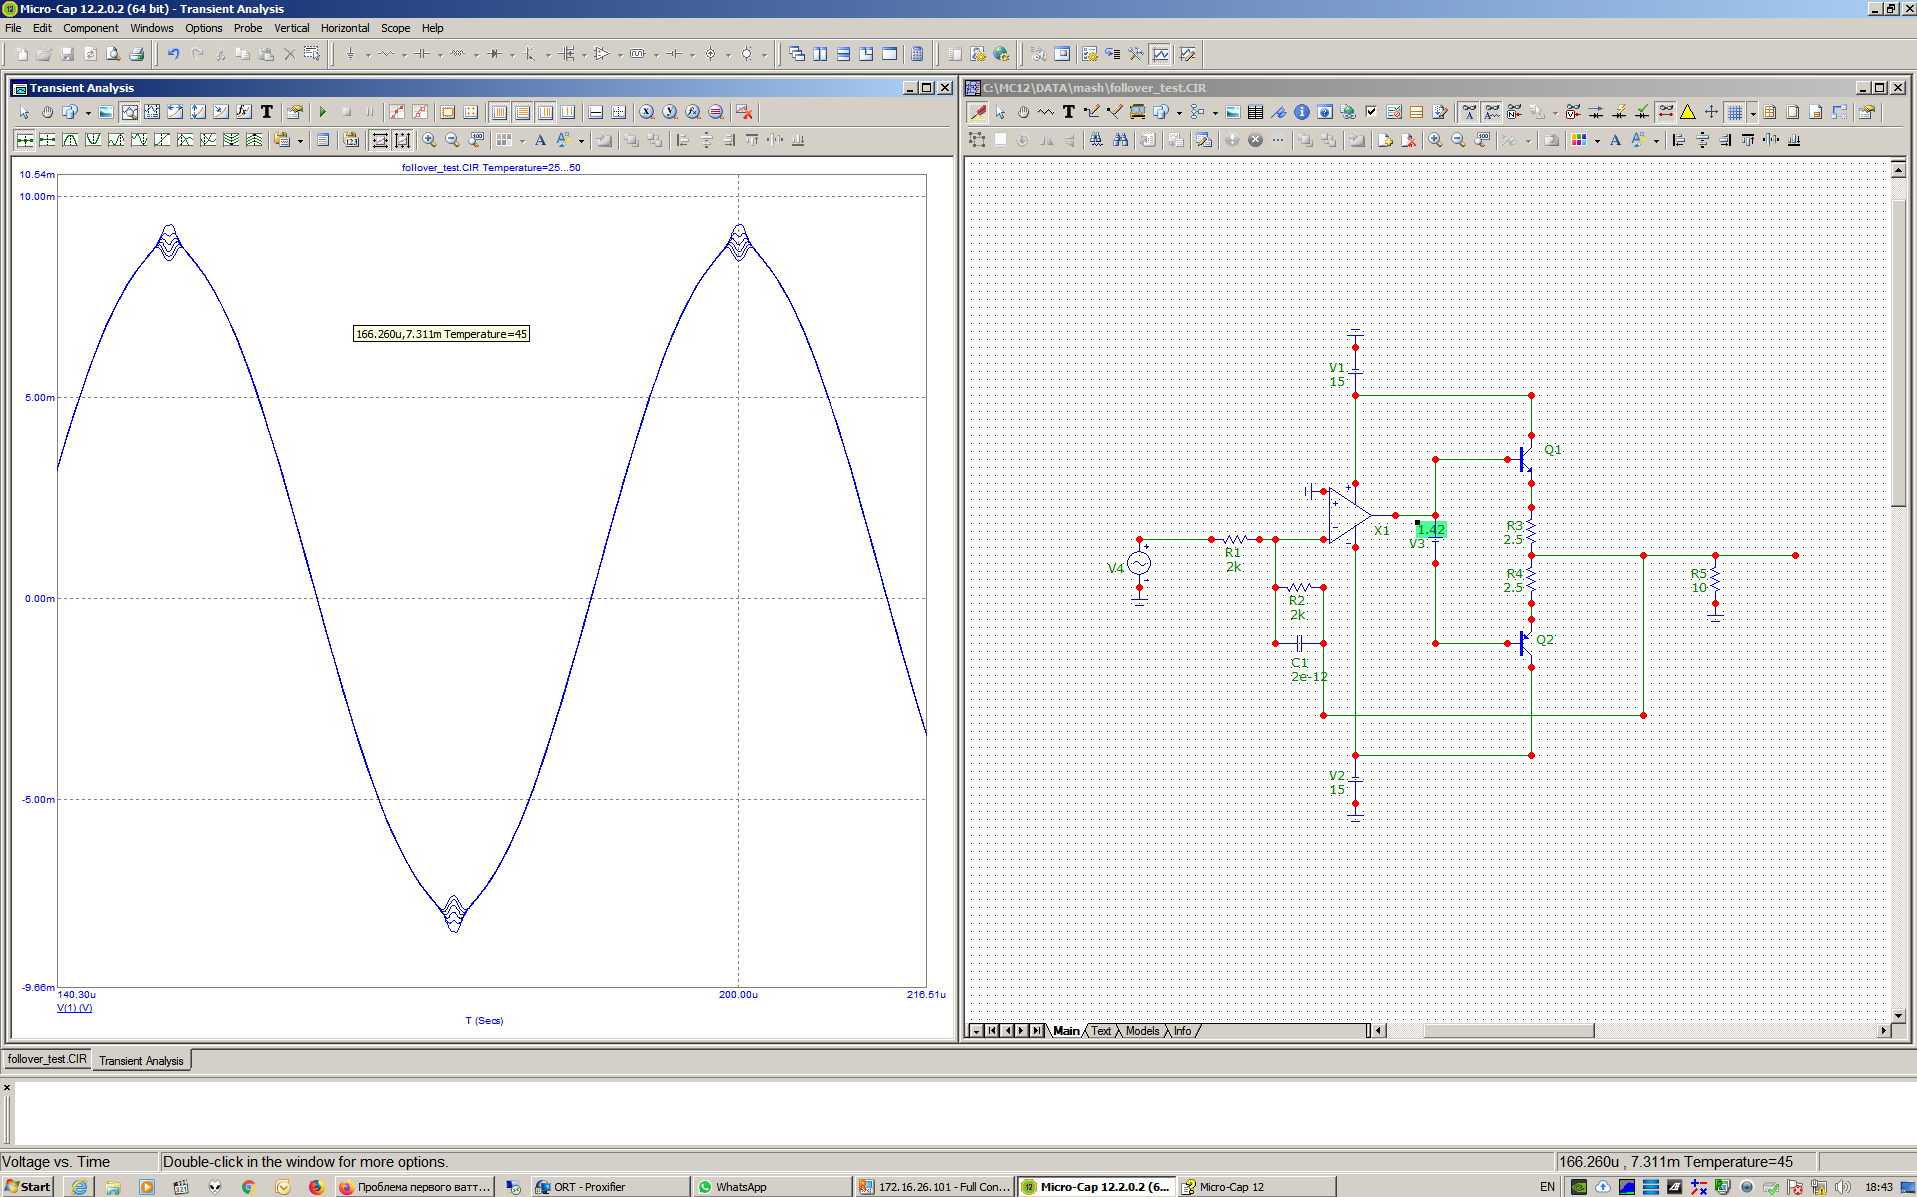This screenshot has height=1197, width=1917.
Task: Open the WhatsApp taskbar button
Action: click(772, 1187)
